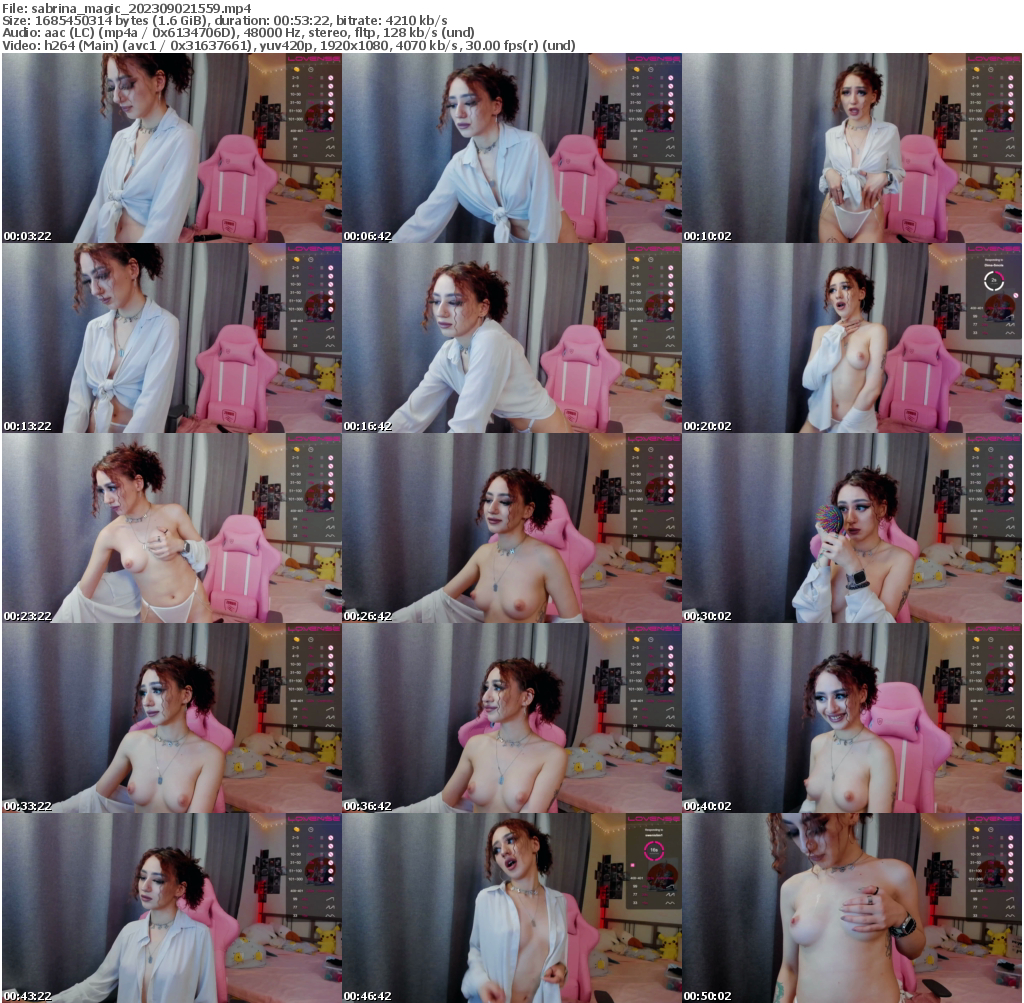Select the thumbnail stamped 00:26:42
Screen dimensions: 1024x1003
511,528
